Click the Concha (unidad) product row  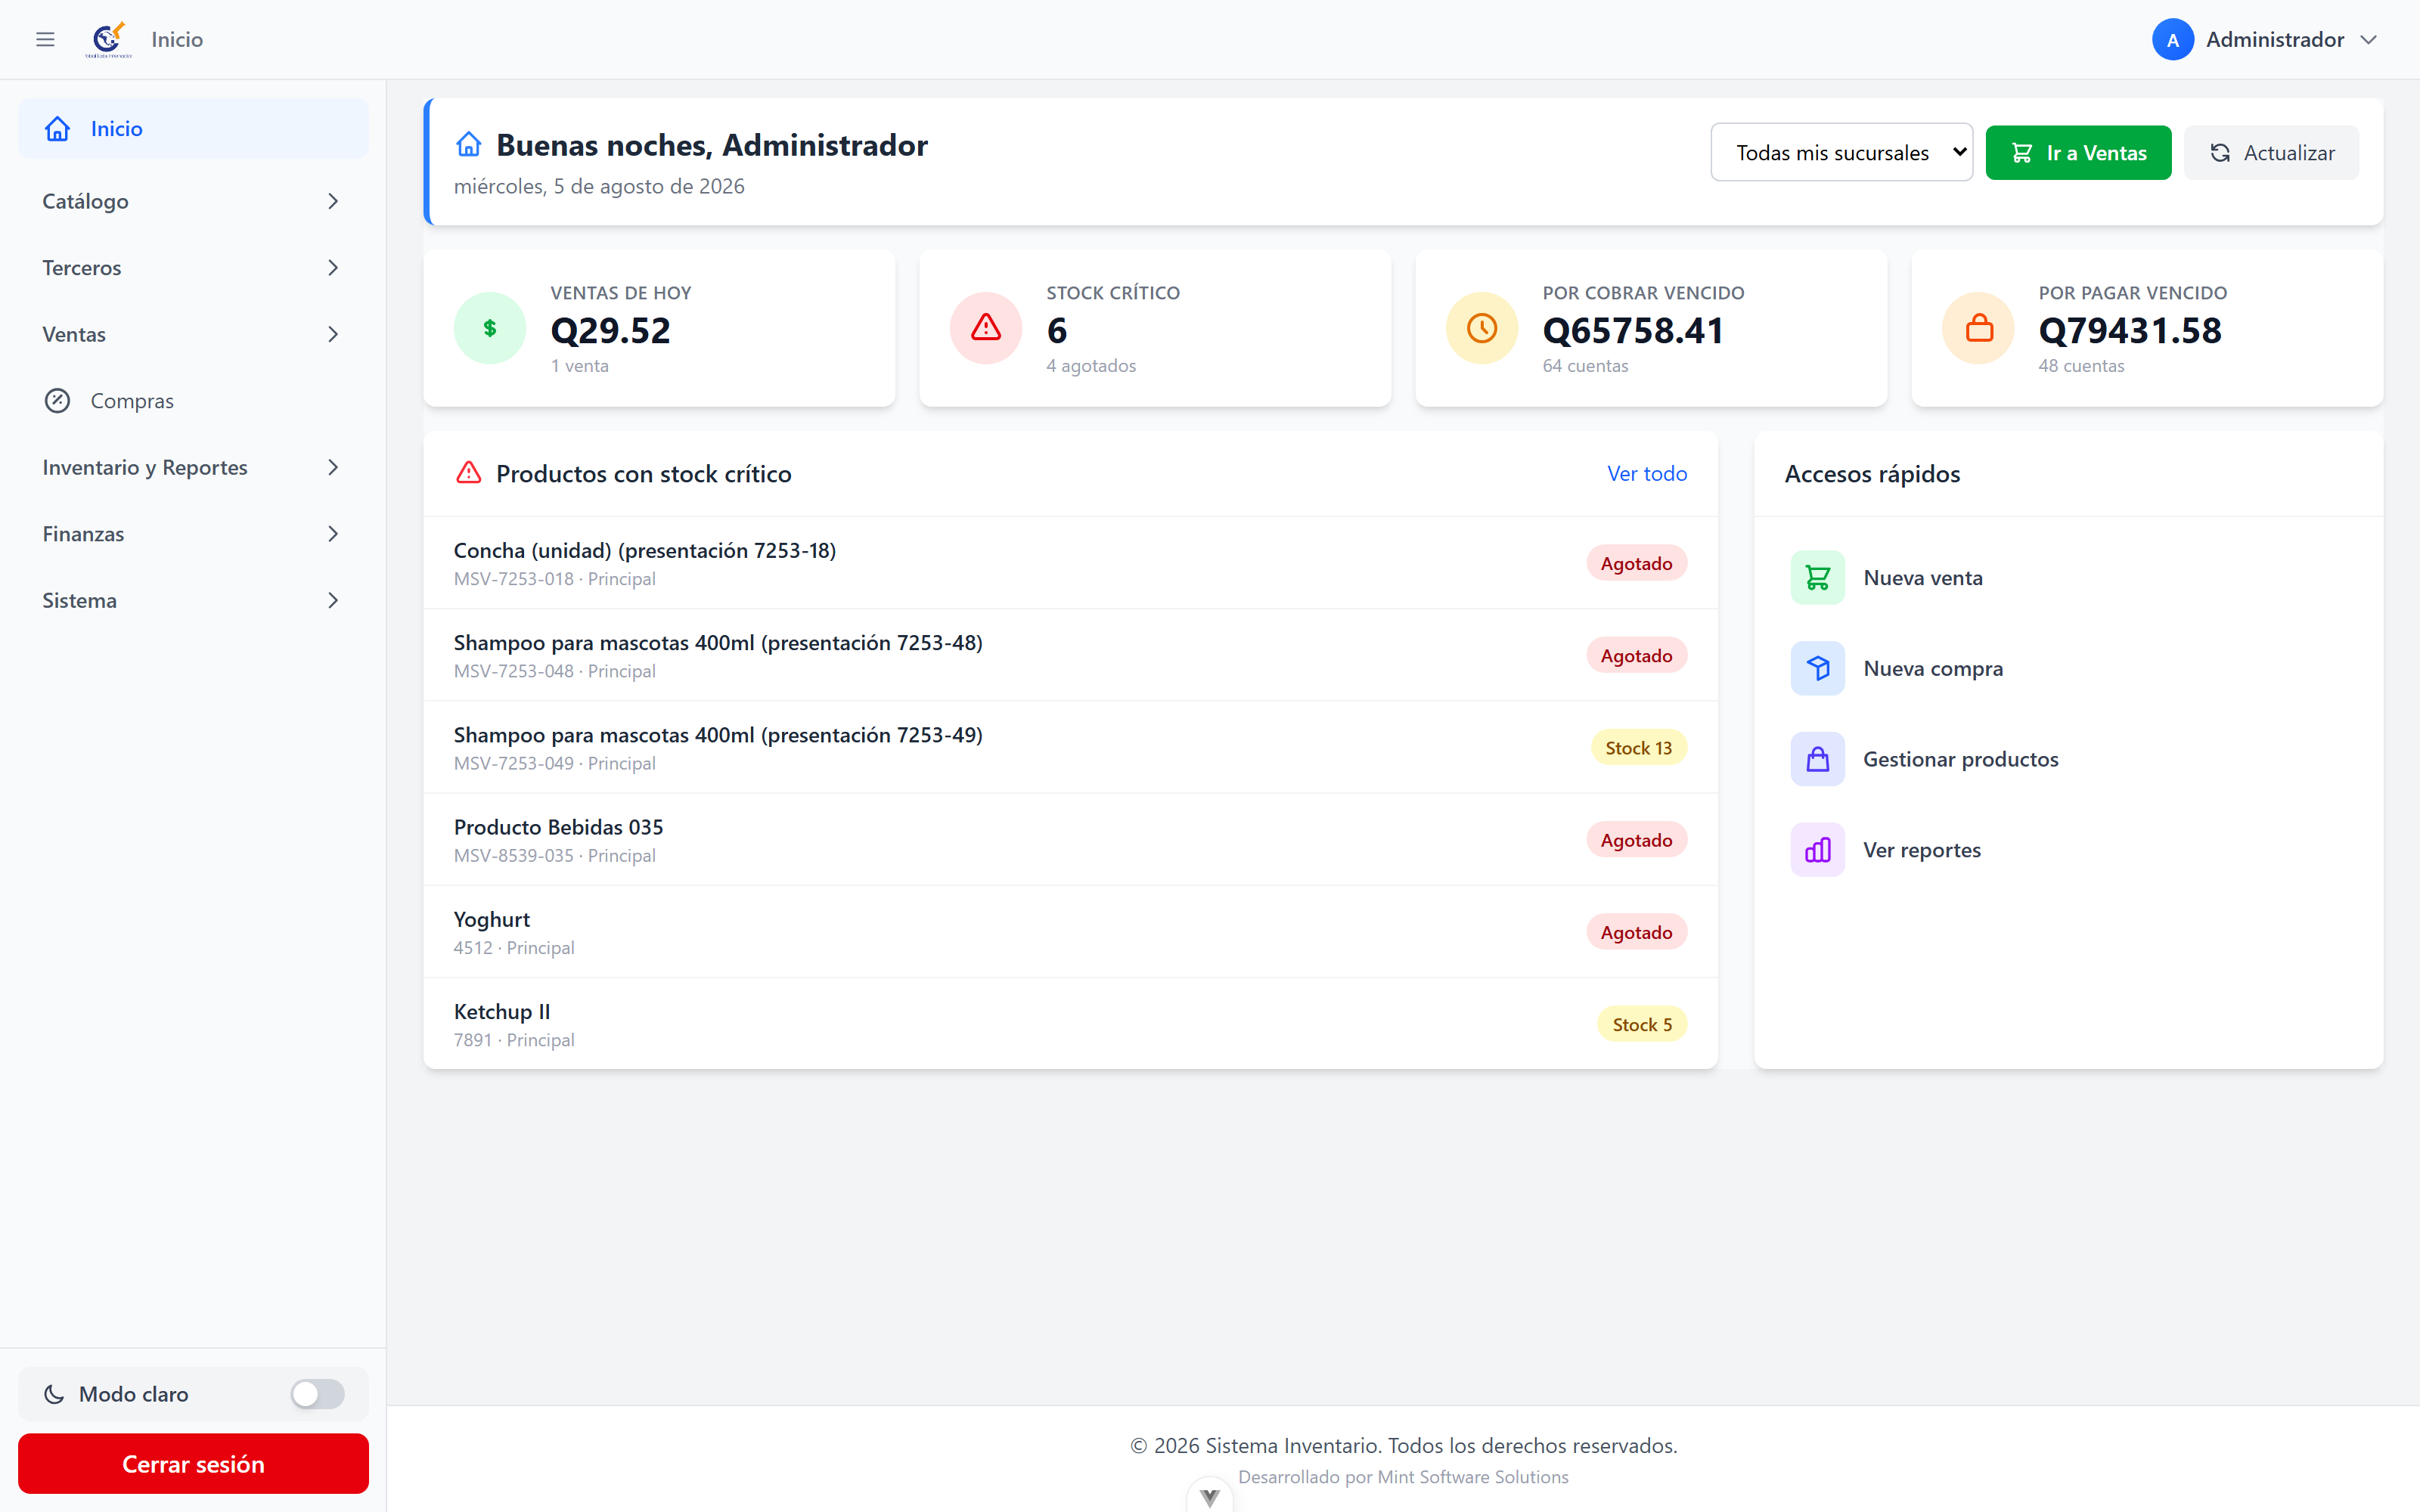pos(1070,563)
